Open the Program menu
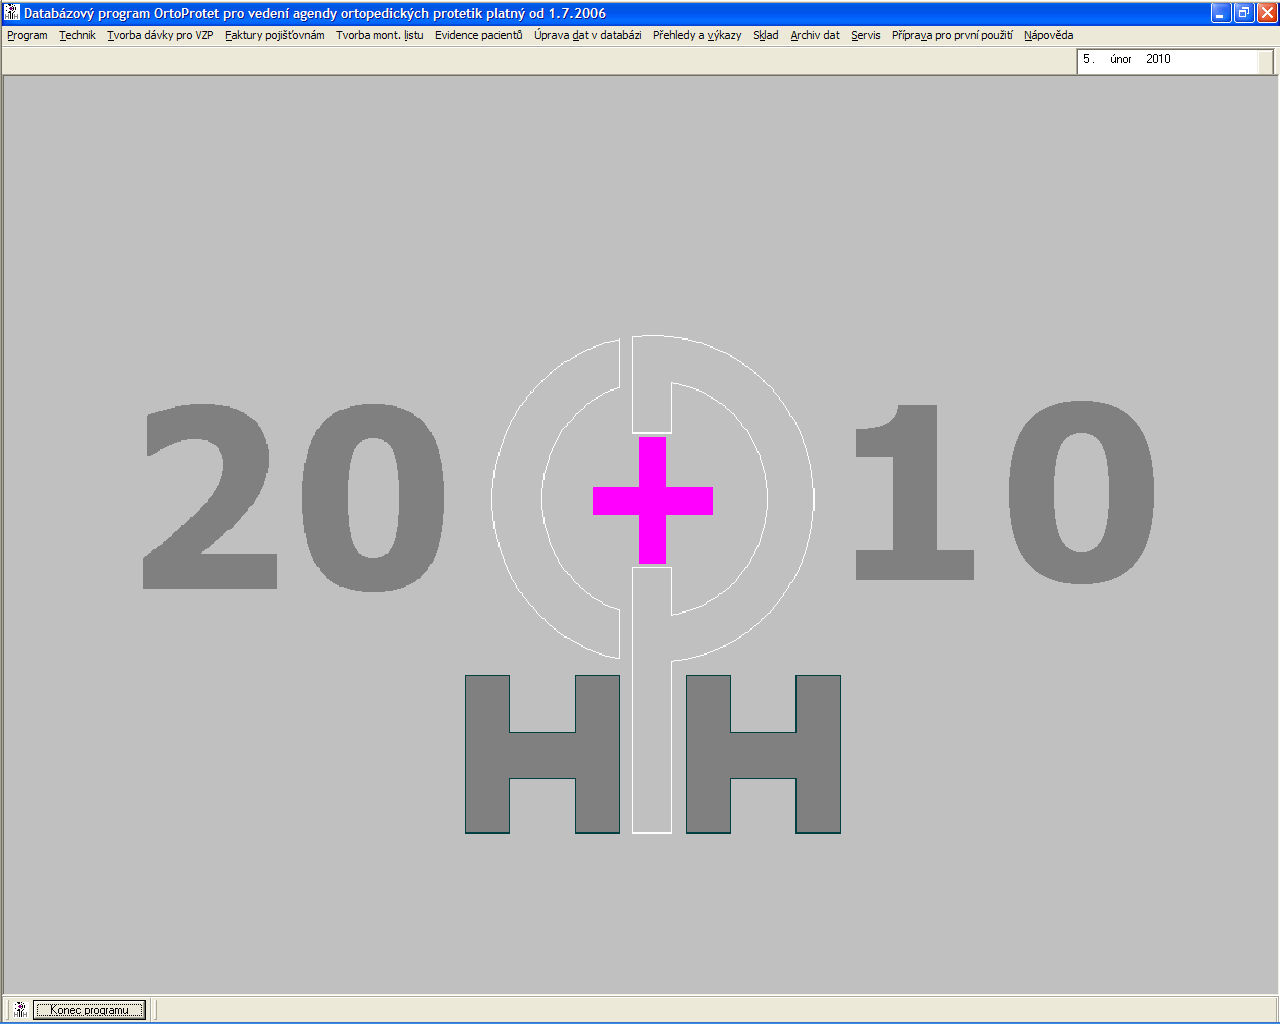This screenshot has height=1024, width=1280. tap(27, 35)
